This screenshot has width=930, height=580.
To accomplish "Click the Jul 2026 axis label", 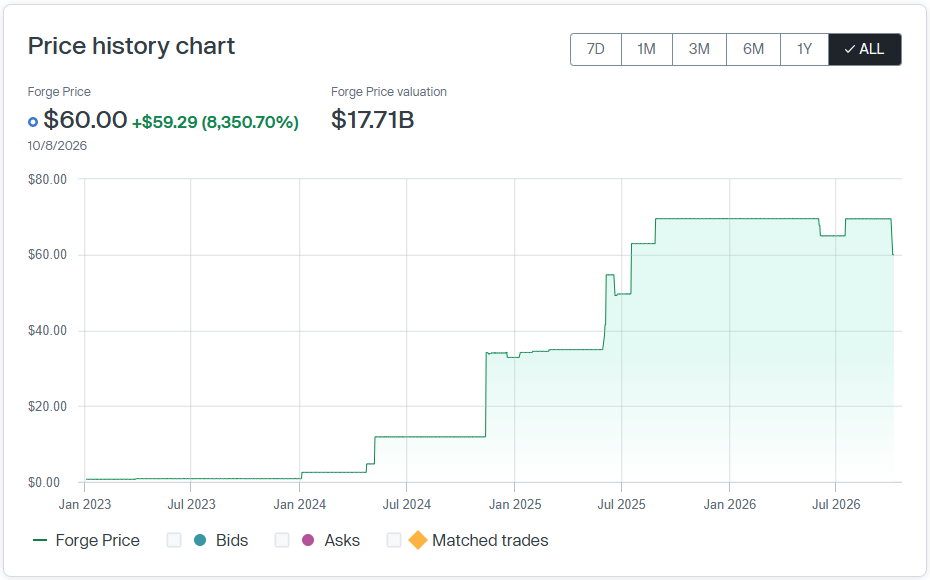I will tap(836, 505).
